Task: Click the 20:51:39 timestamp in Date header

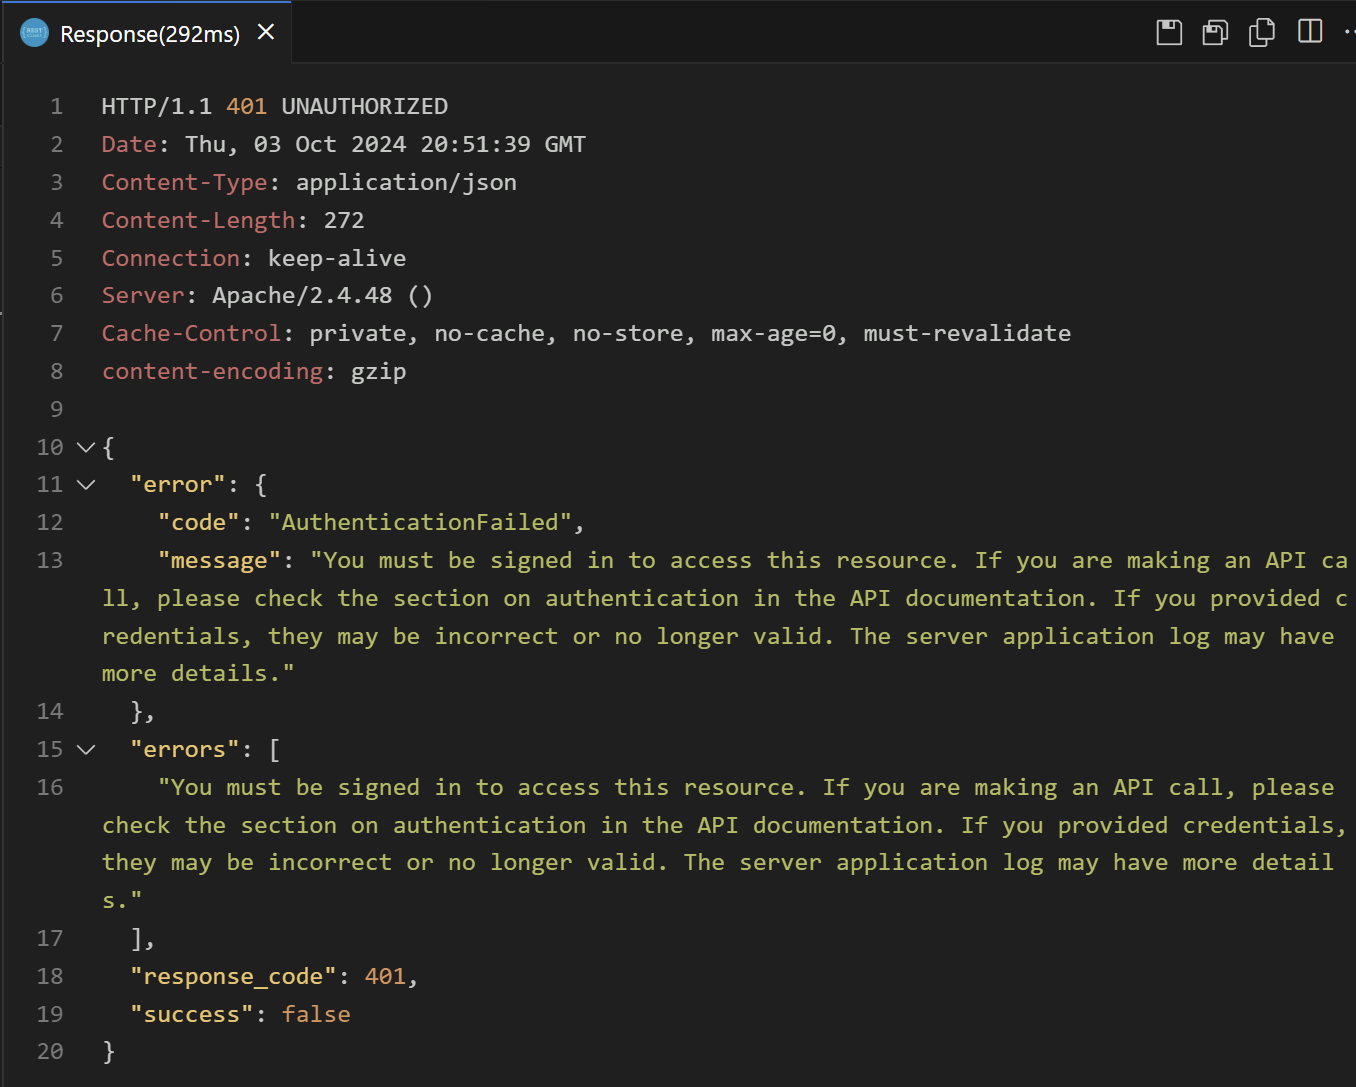Action: point(475,144)
